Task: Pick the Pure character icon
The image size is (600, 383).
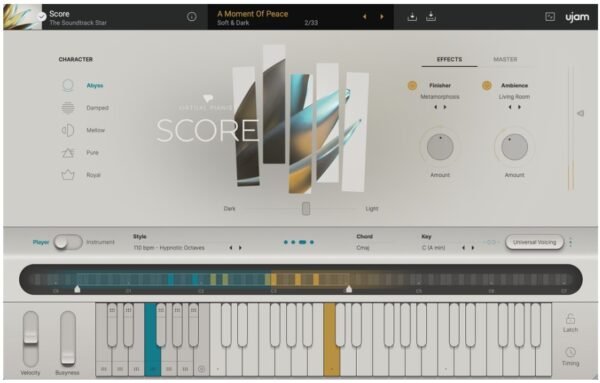Action: tap(68, 153)
